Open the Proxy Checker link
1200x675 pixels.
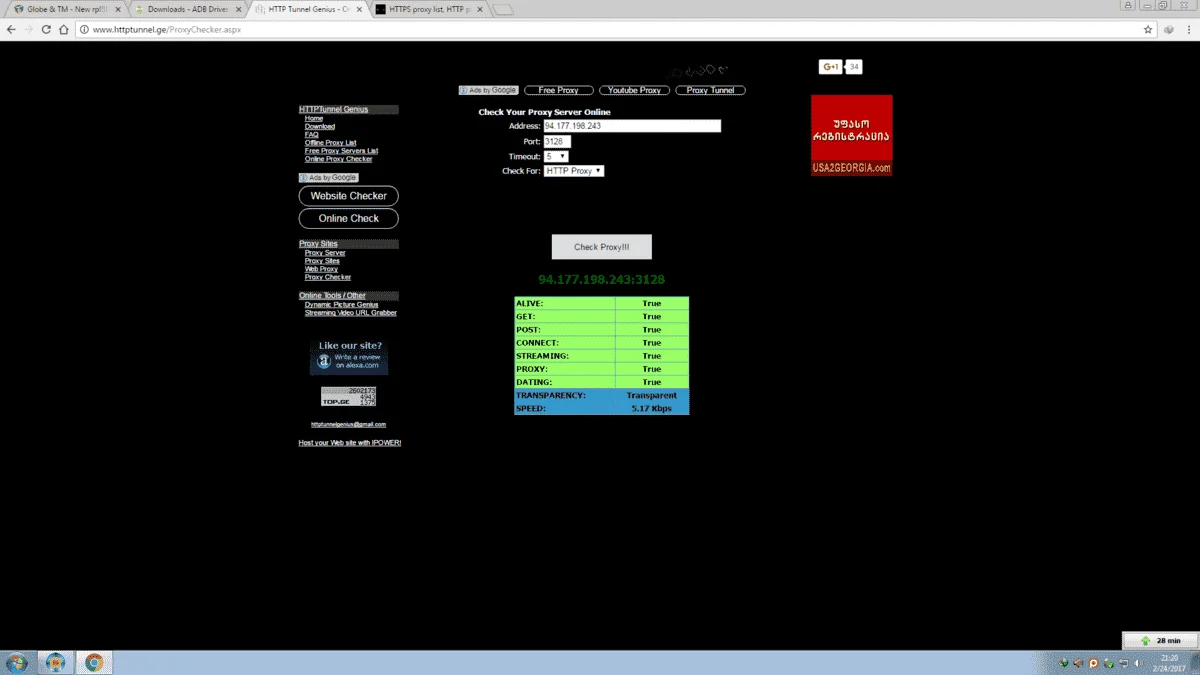(328, 277)
